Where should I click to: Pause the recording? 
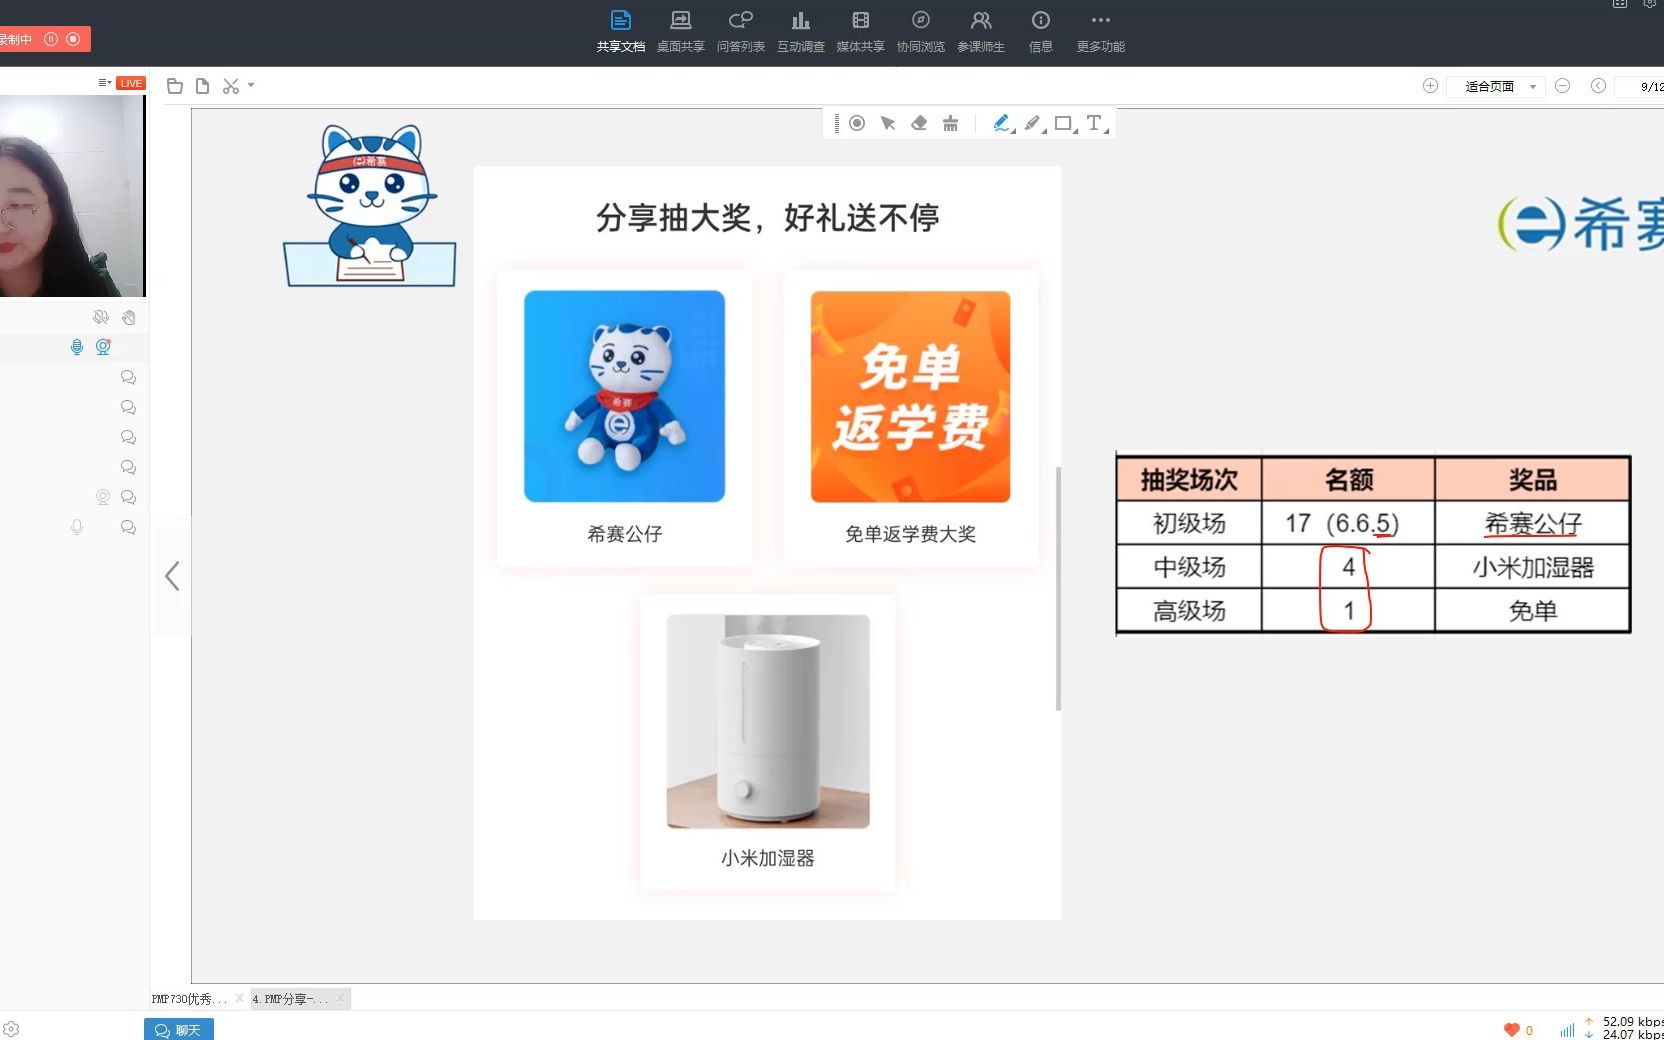[51, 39]
